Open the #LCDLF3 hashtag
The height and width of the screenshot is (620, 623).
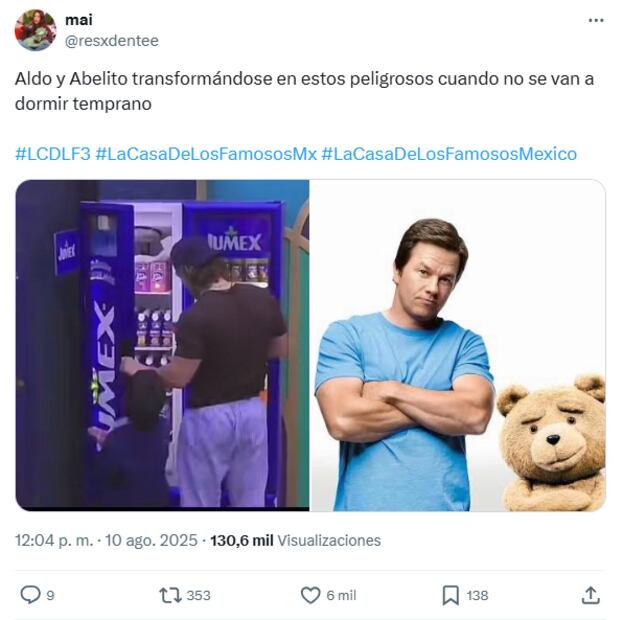pos(53,154)
